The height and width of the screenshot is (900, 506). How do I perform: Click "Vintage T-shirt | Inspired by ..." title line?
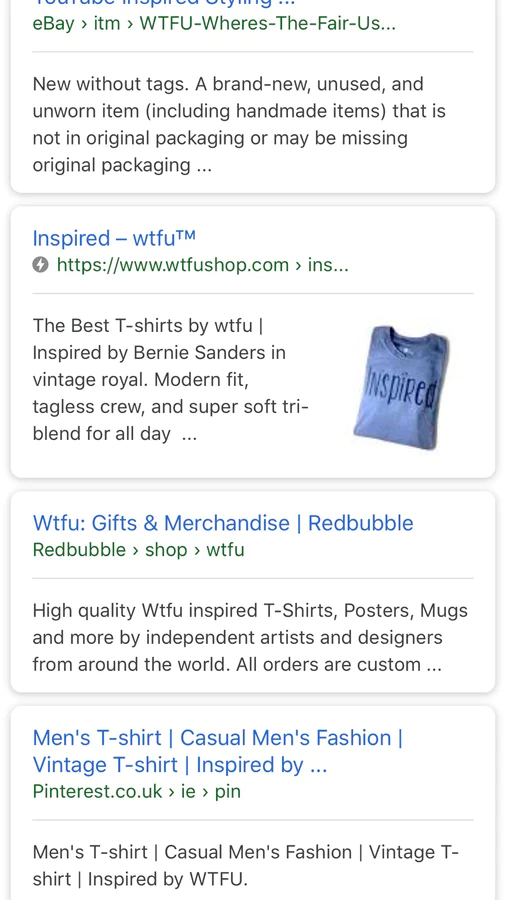pos(180,765)
